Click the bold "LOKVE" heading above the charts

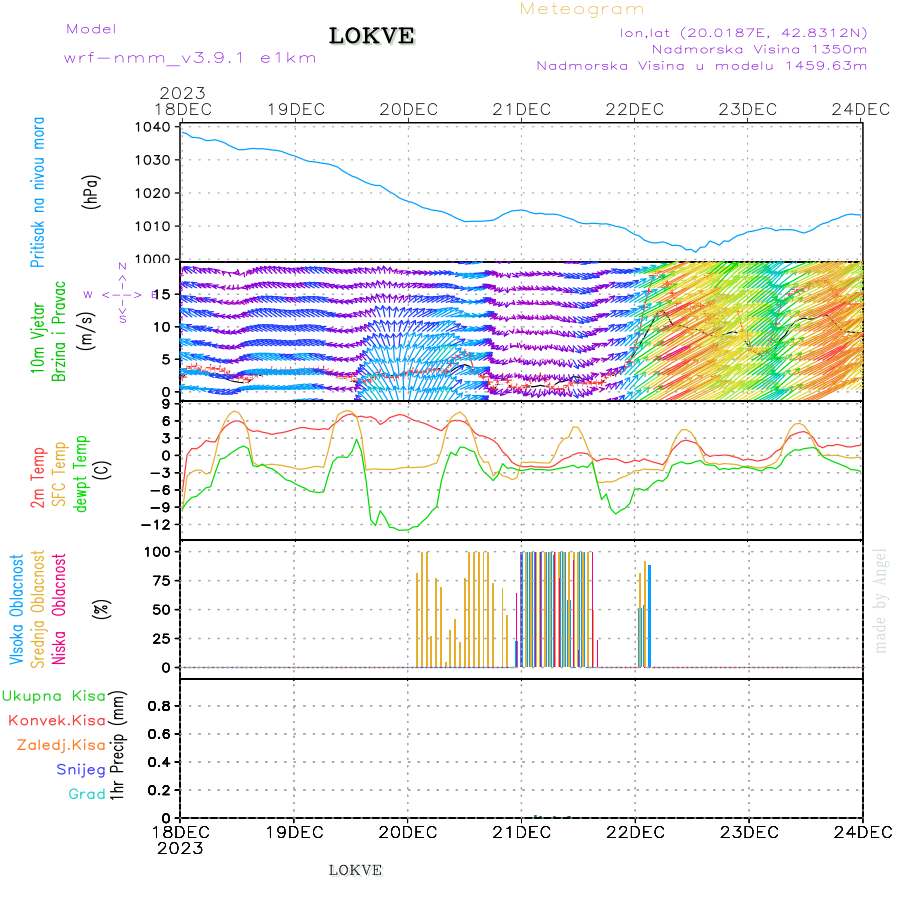pyautogui.click(x=371, y=36)
